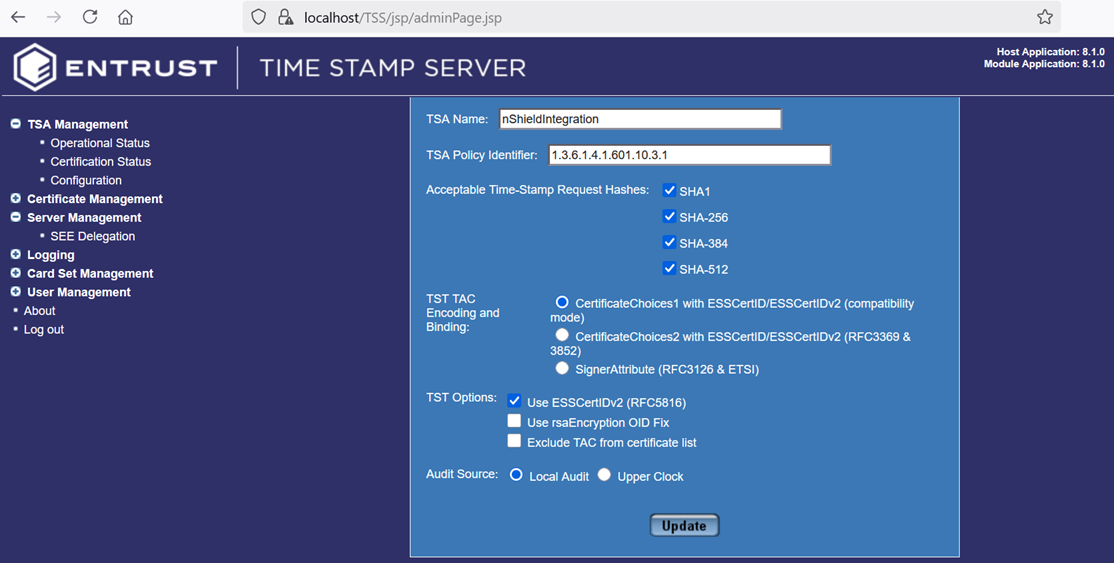Click the Update button
The image size is (1114, 563).
pos(684,525)
